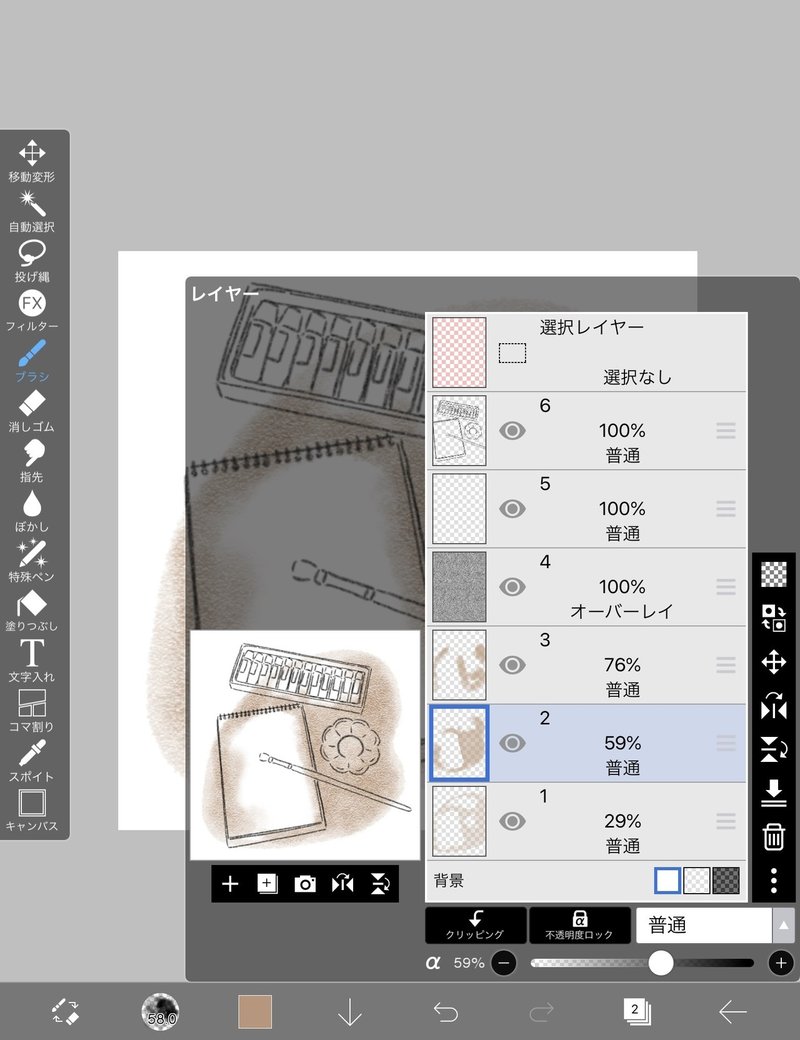The width and height of the screenshot is (800, 1040).
Task: Select the 文字入れ text tool
Action: coord(32,661)
